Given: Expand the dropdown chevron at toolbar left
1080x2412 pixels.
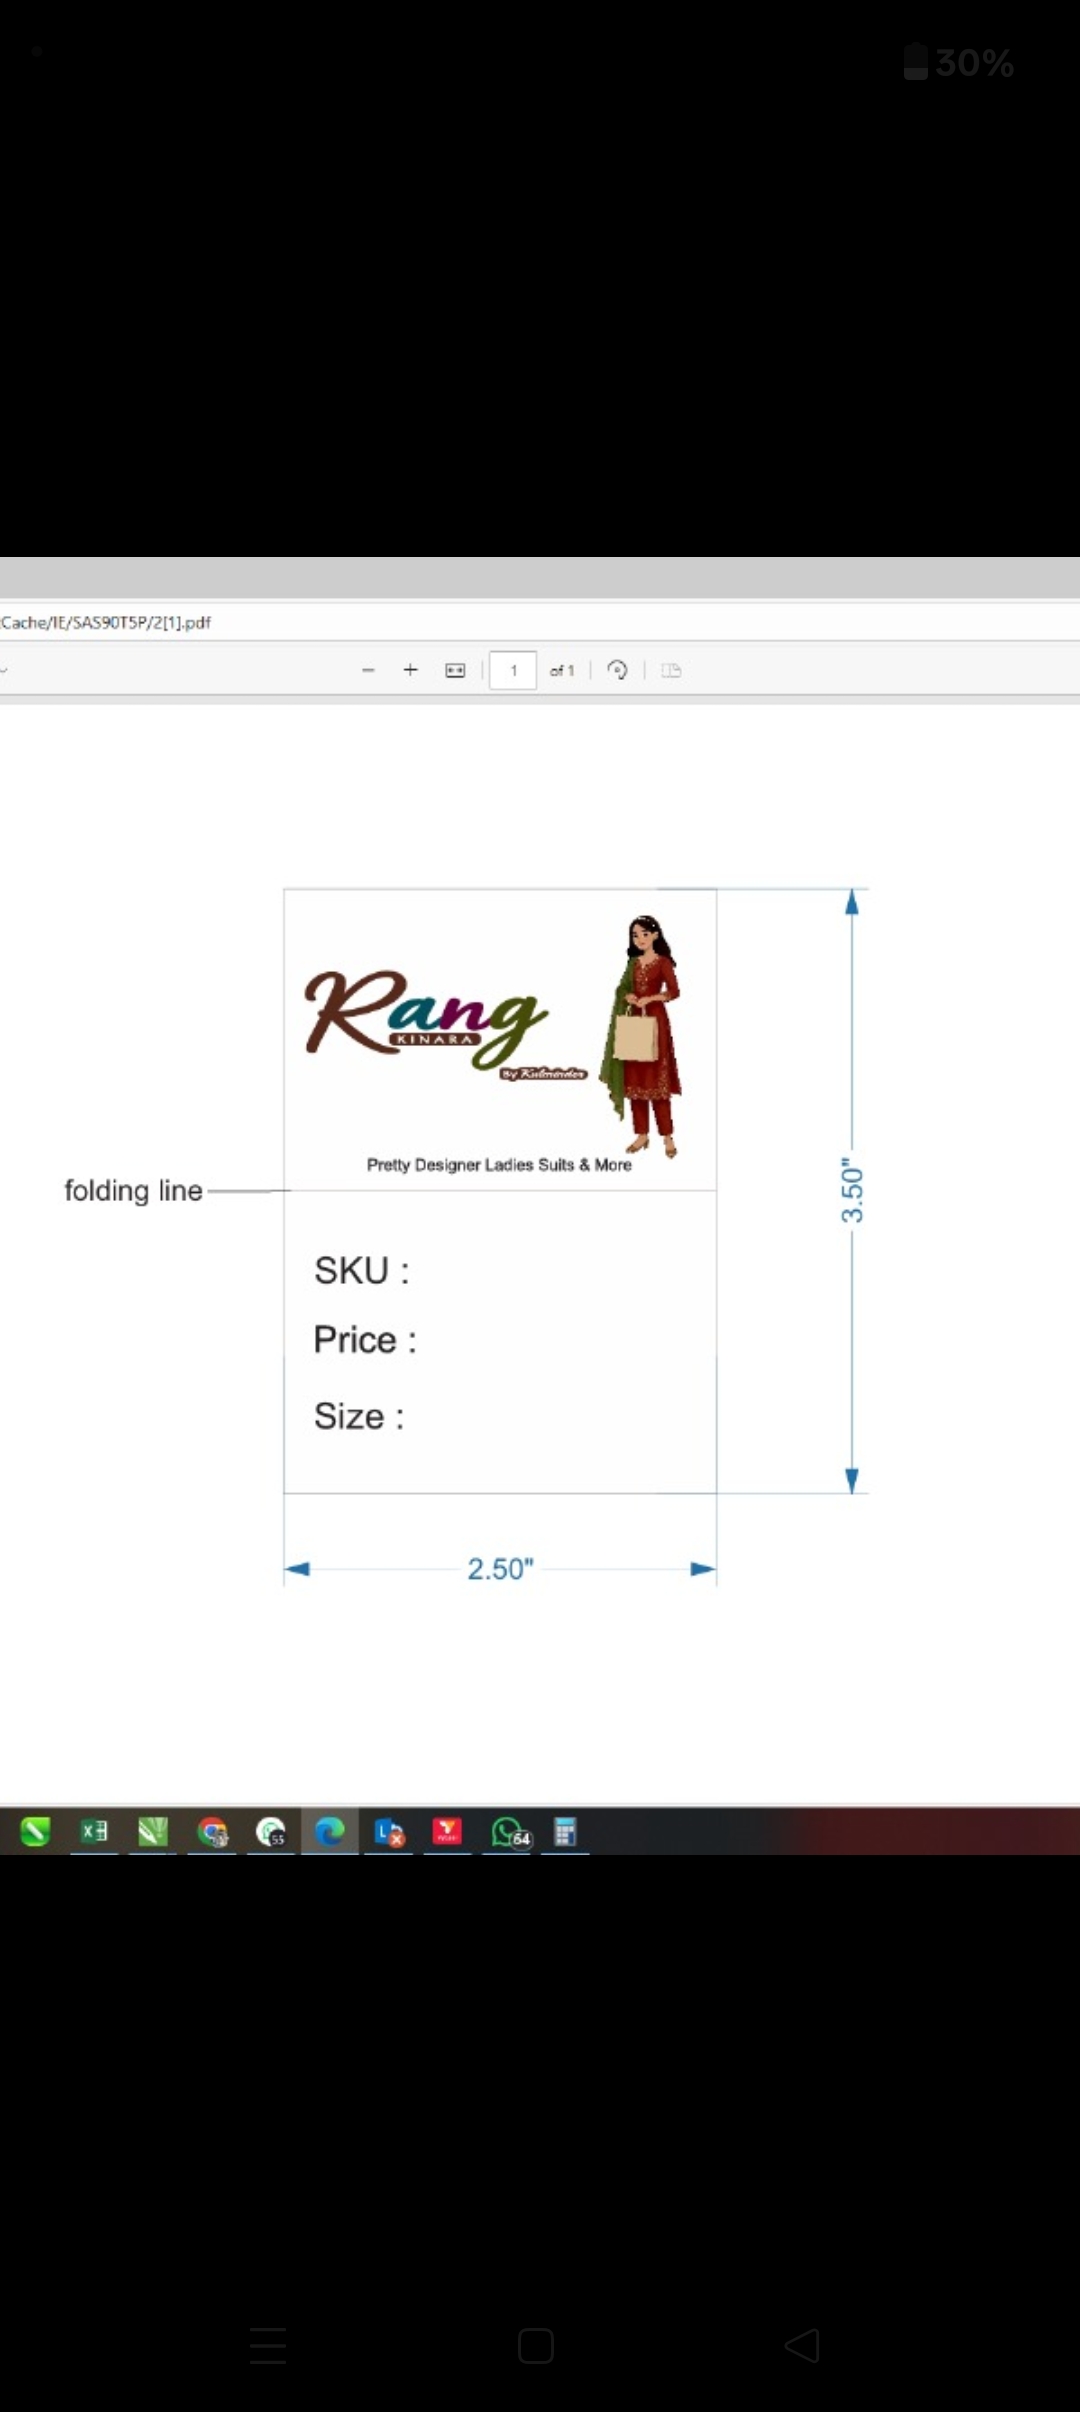Looking at the screenshot, I should click(5, 670).
